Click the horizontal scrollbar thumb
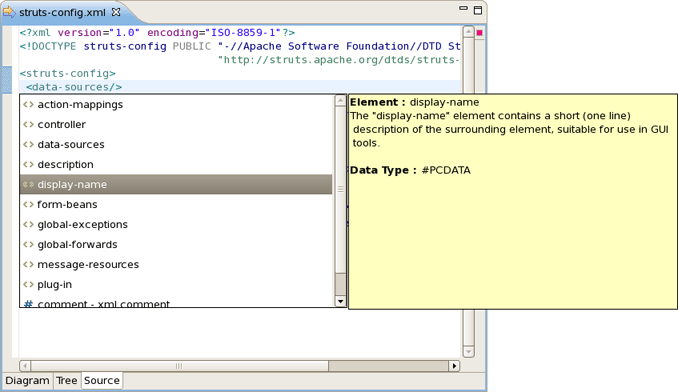Screen dimensions: 678x392 coord(179,366)
